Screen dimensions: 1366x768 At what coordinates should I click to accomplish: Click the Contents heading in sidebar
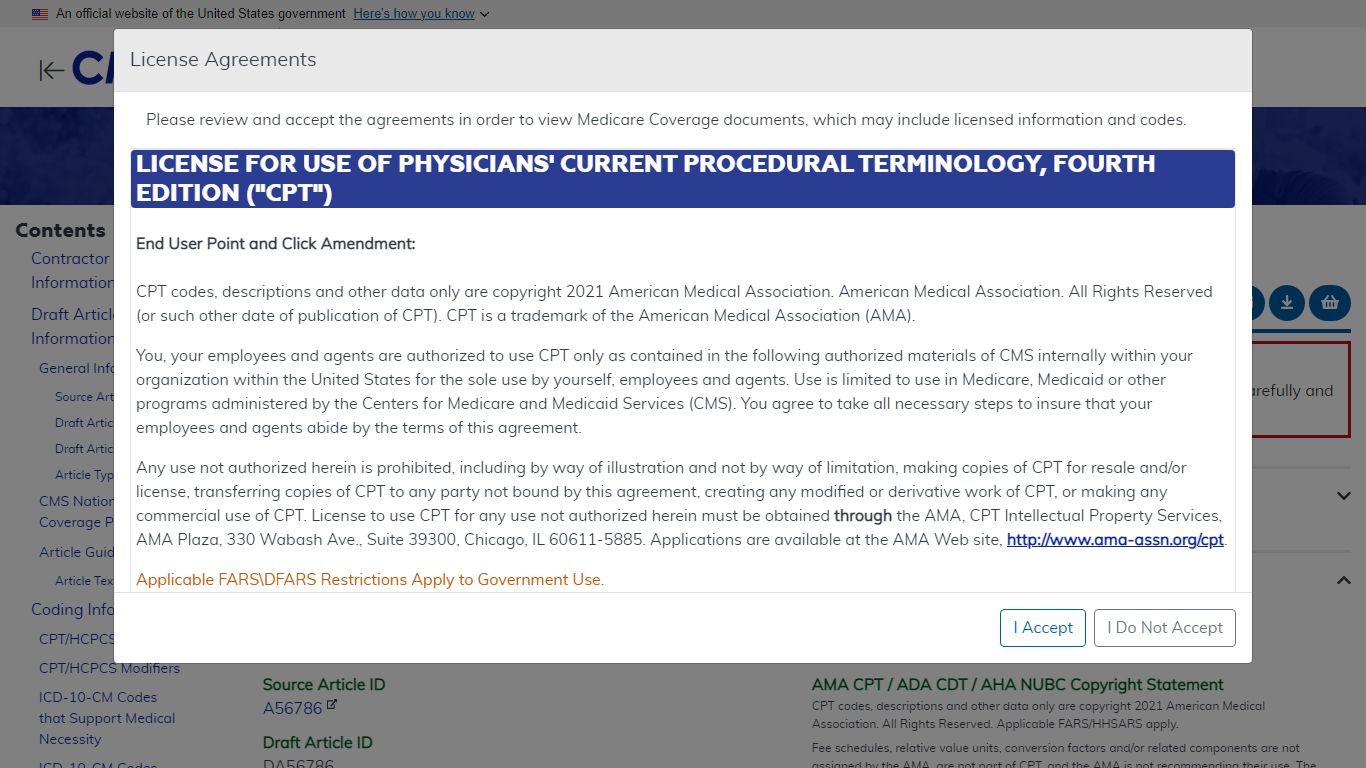pyautogui.click(x=60, y=230)
